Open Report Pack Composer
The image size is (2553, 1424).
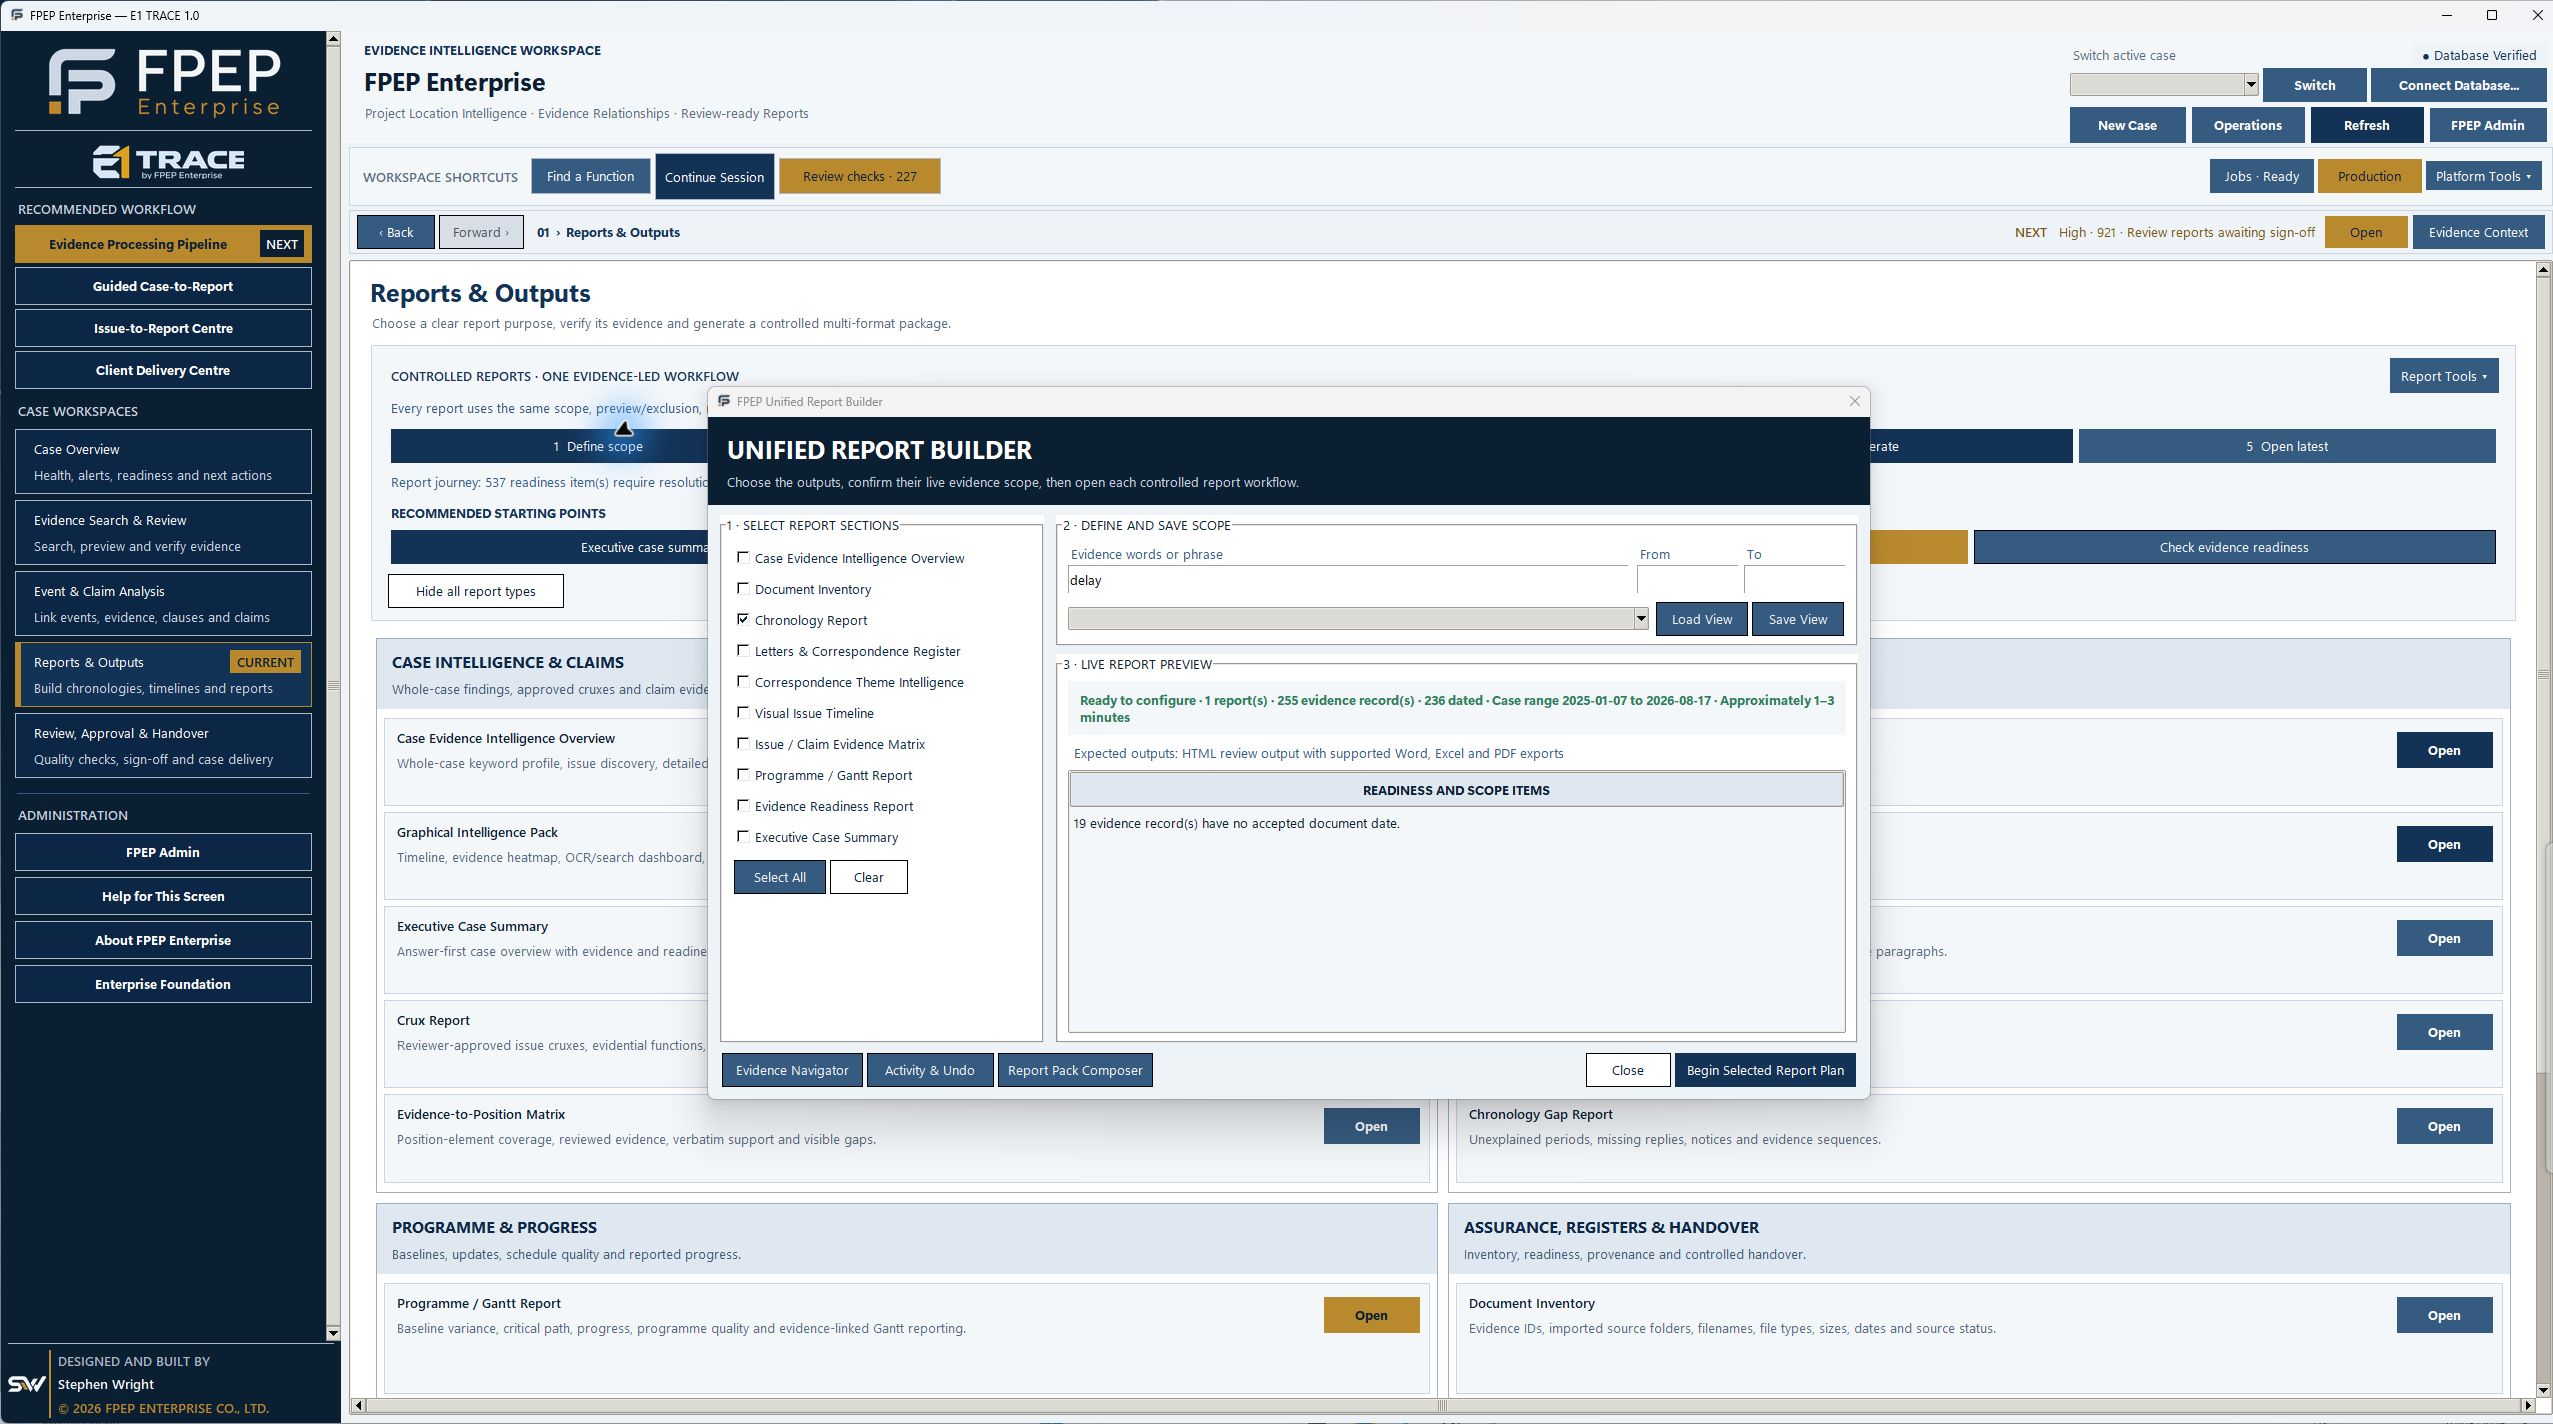click(1075, 1070)
